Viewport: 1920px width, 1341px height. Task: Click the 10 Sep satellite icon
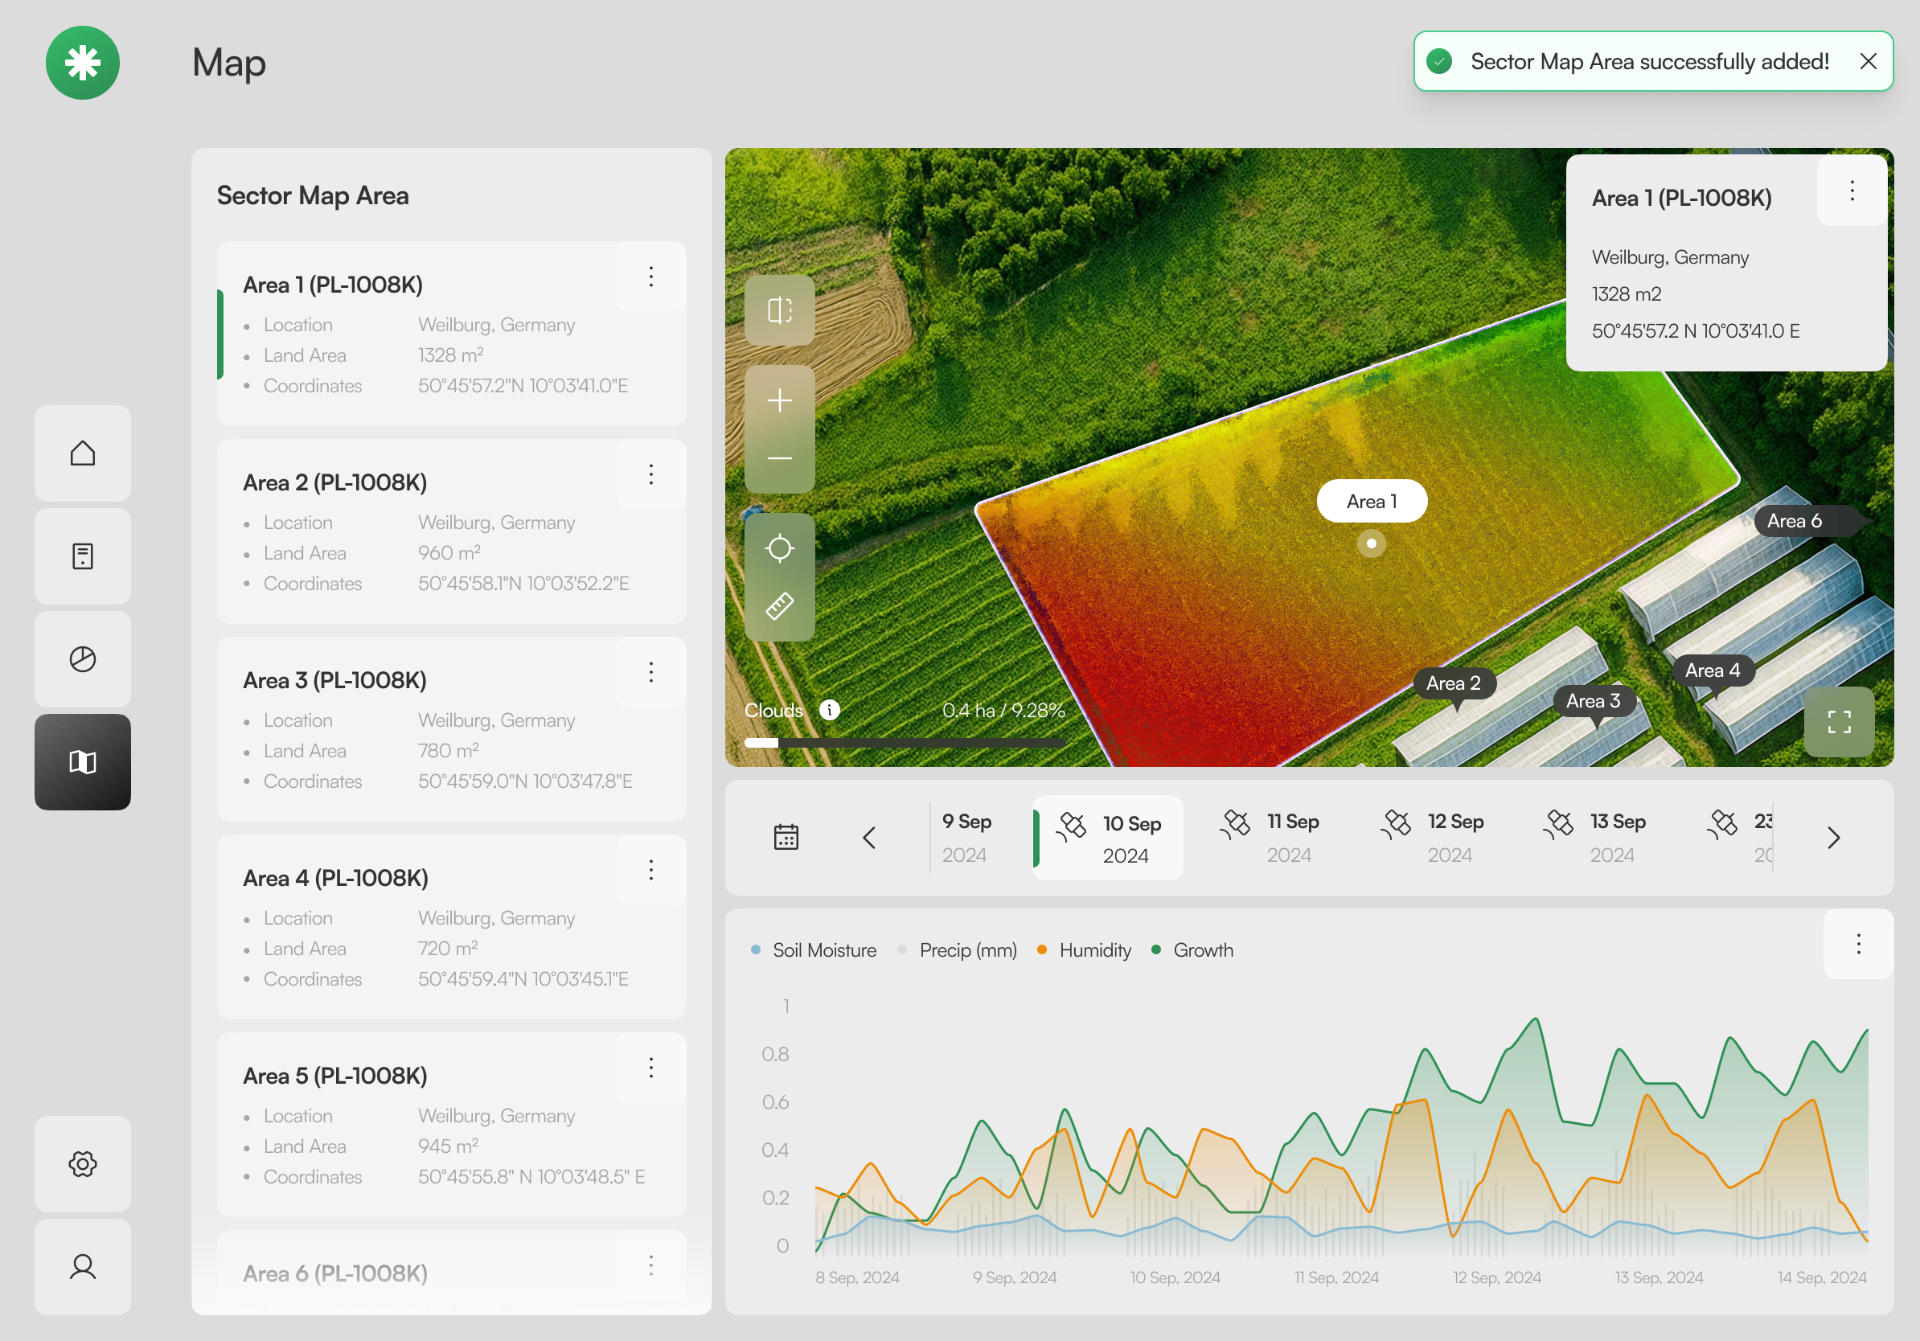(1072, 826)
